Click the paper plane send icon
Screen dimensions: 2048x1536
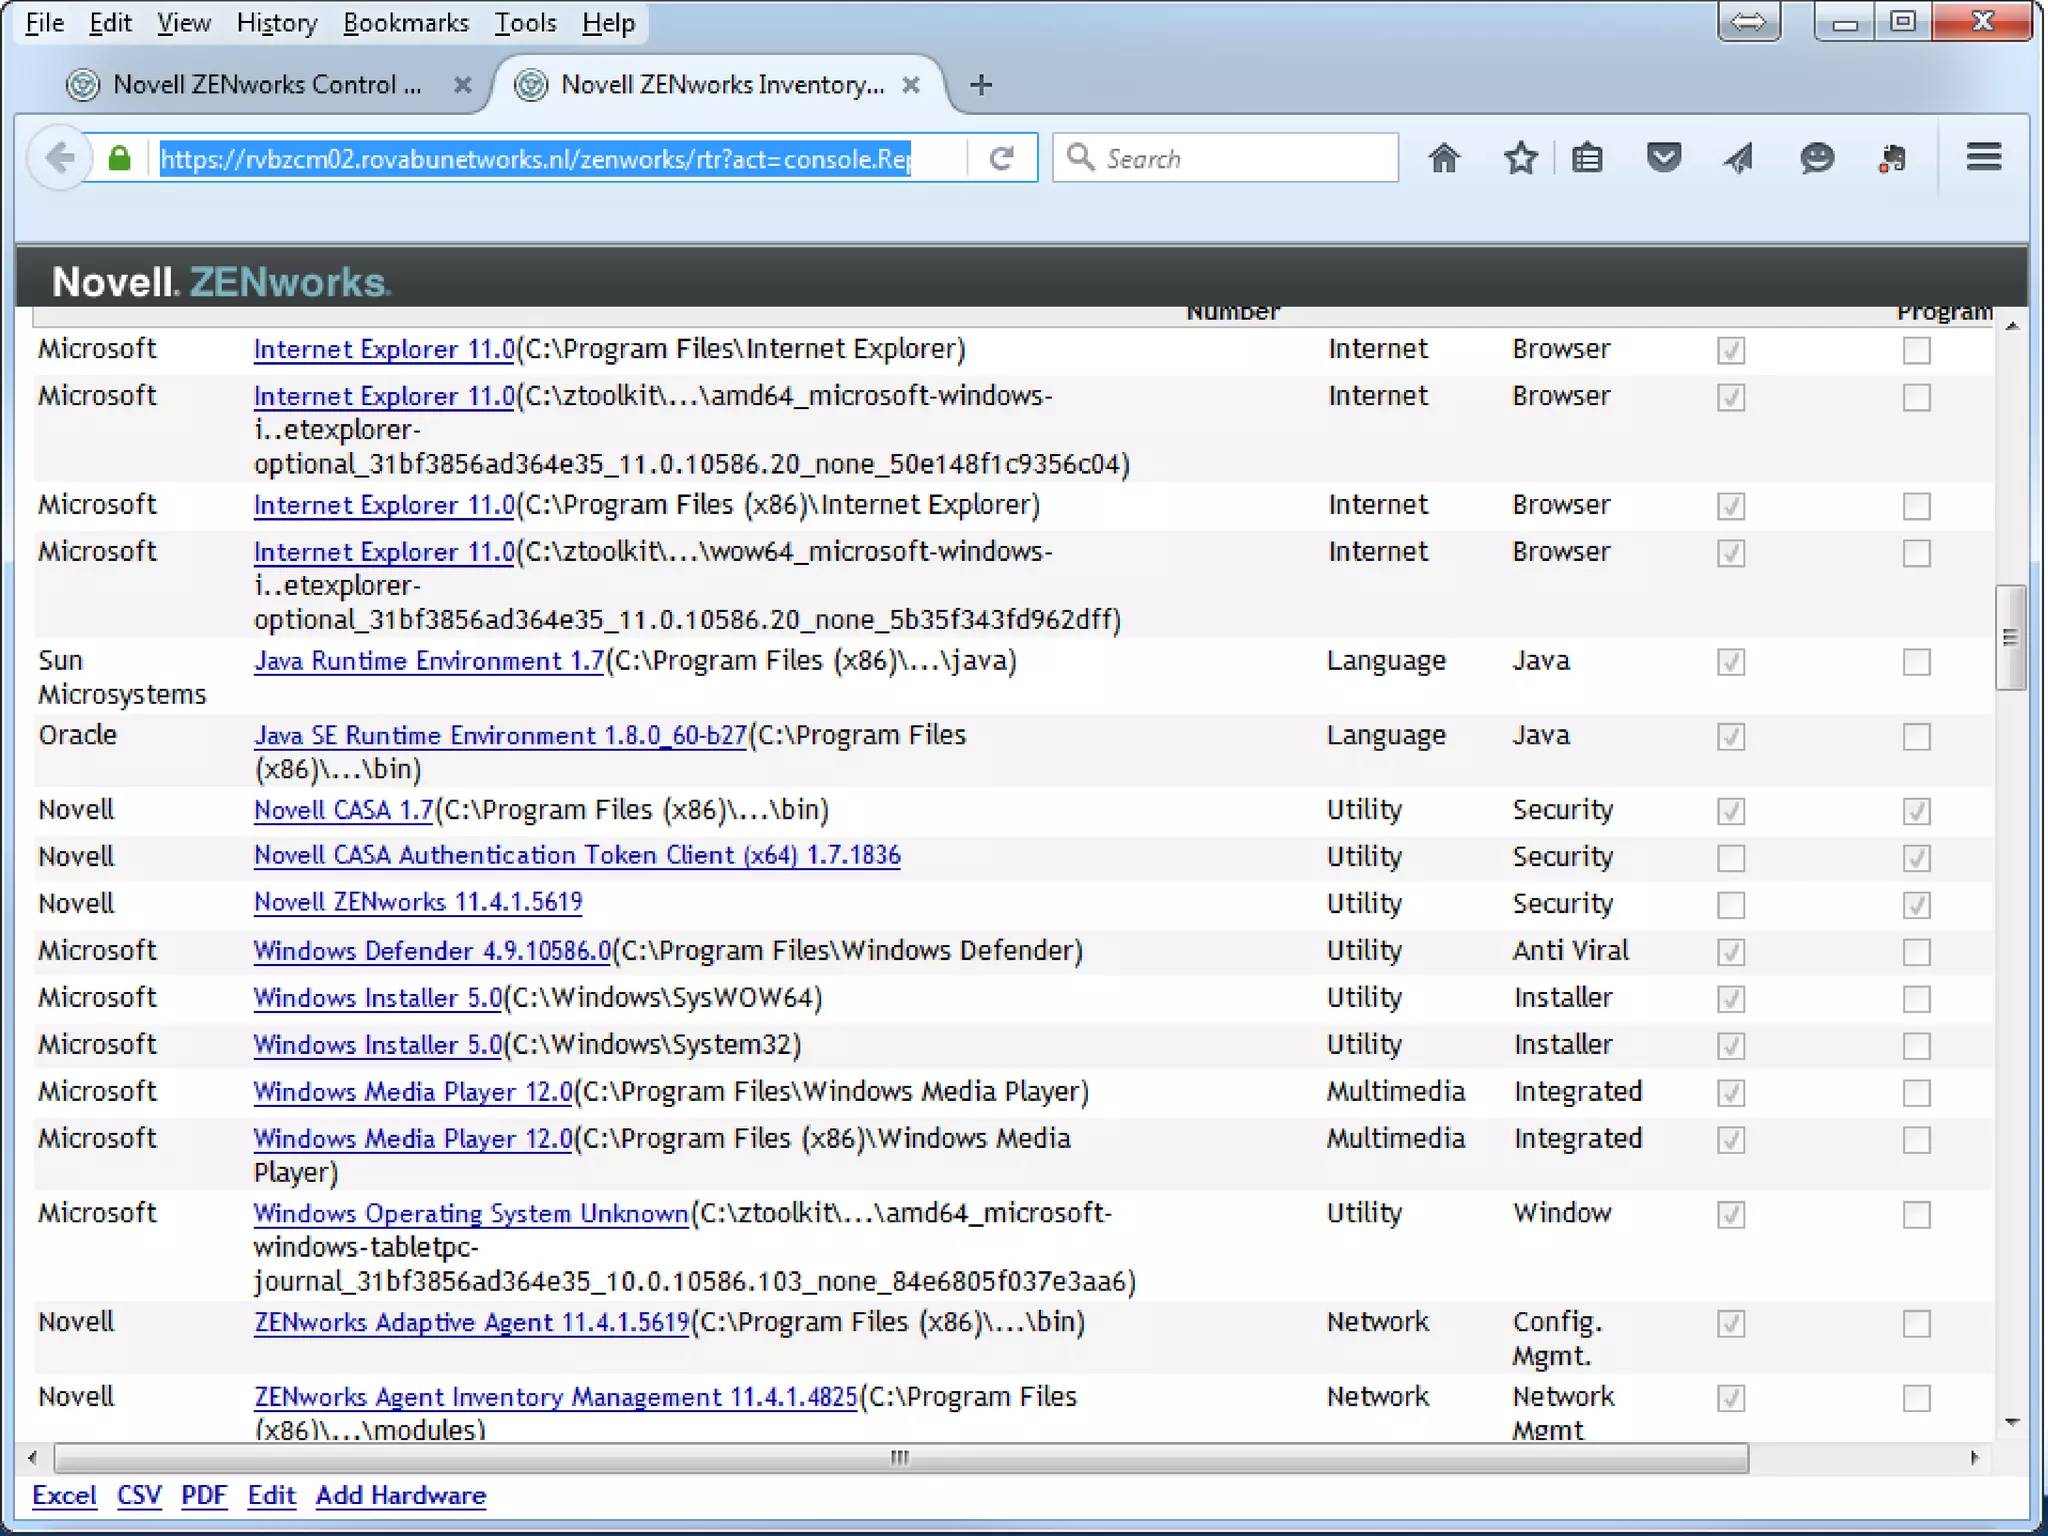point(1739,157)
